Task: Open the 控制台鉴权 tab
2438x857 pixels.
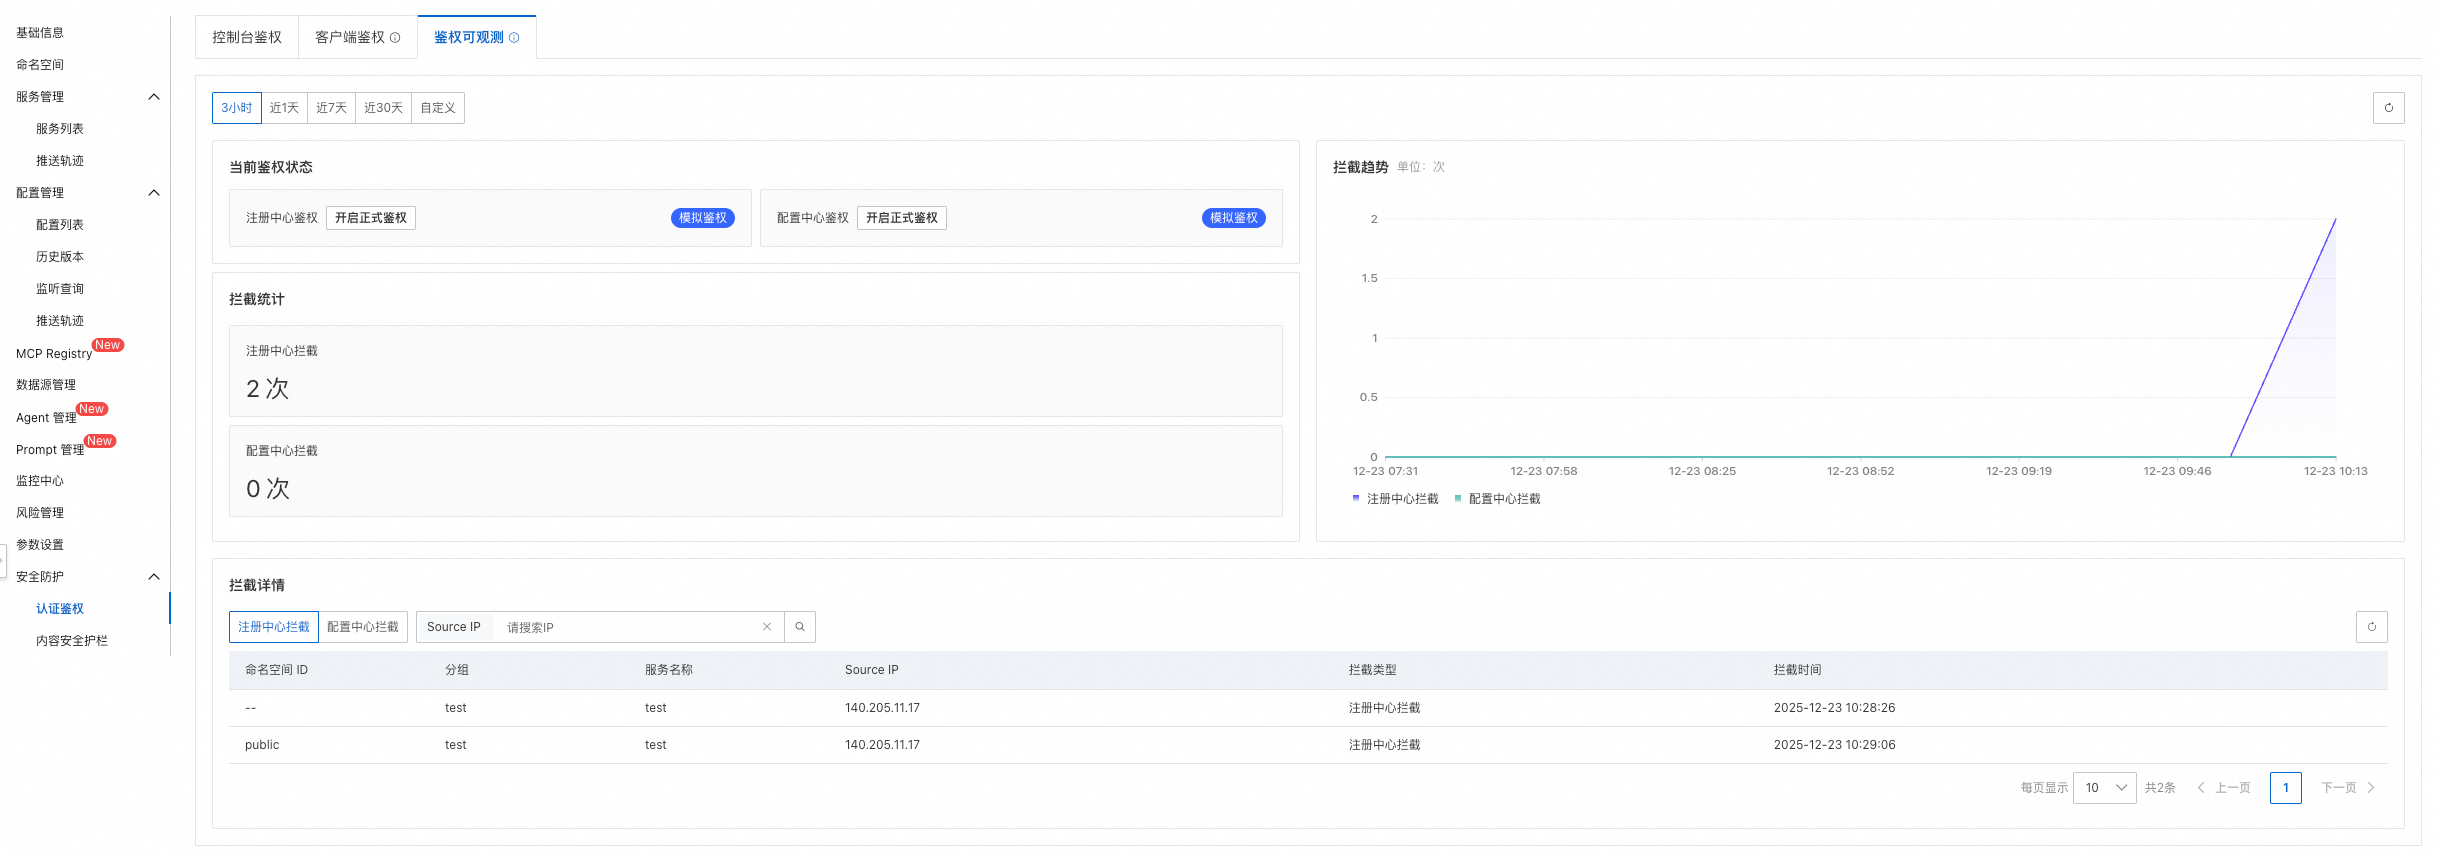Action: (x=247, y=38)
